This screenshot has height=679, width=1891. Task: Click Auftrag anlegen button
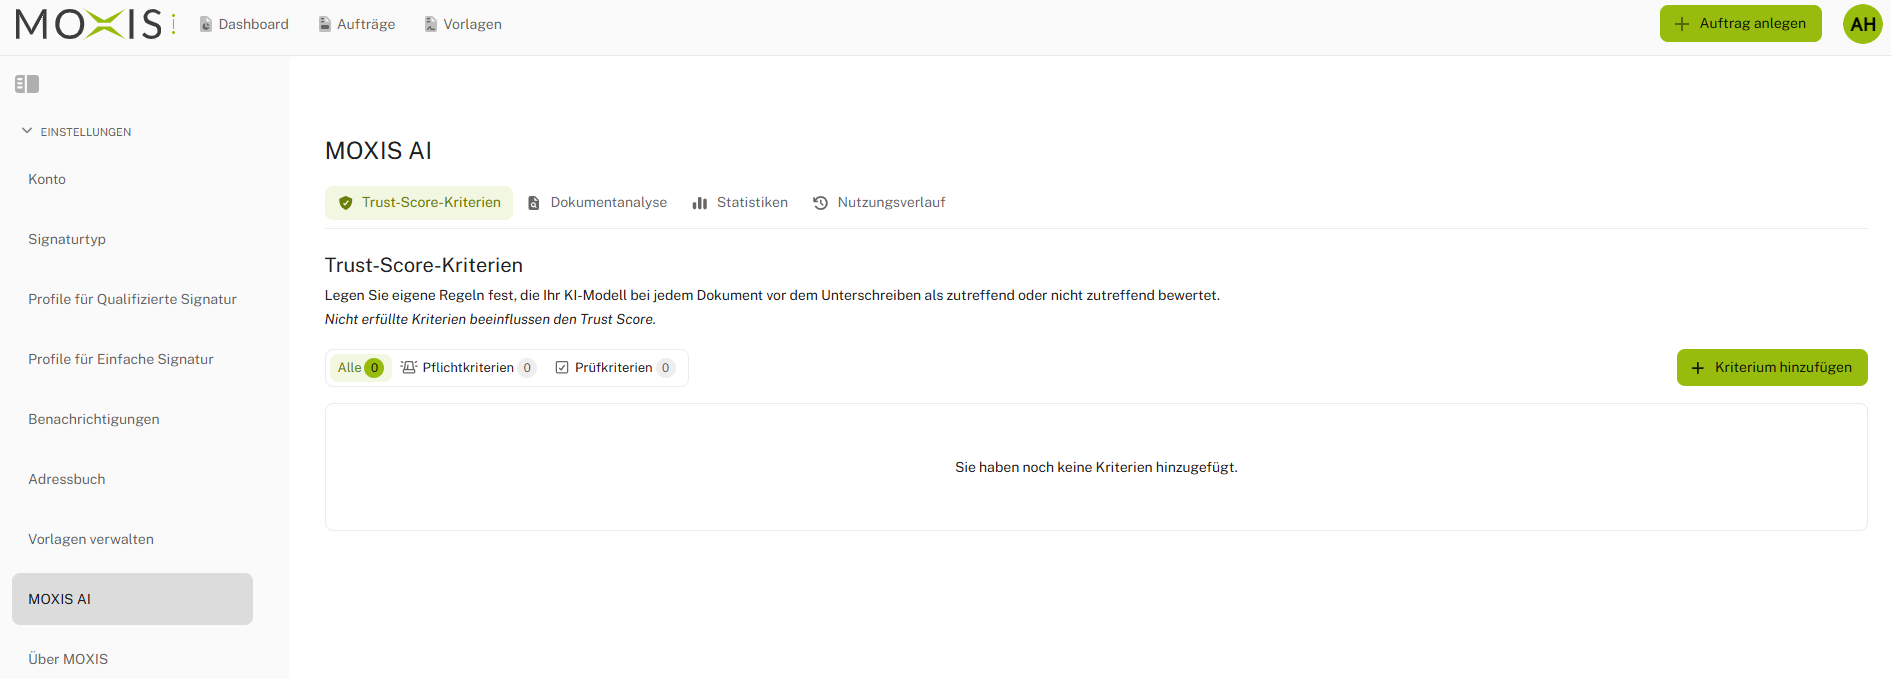click(x=1740, y=23)
